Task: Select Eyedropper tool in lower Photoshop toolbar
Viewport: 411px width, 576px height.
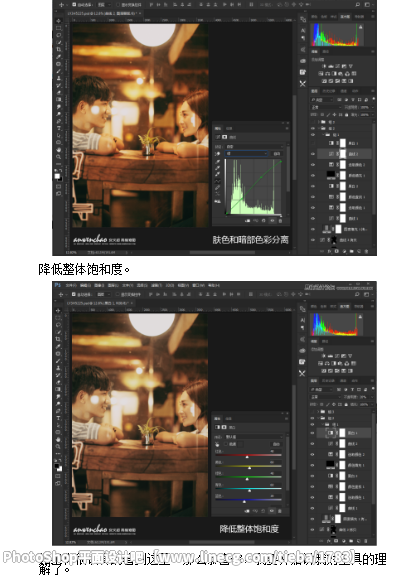Action: point(58,346)
